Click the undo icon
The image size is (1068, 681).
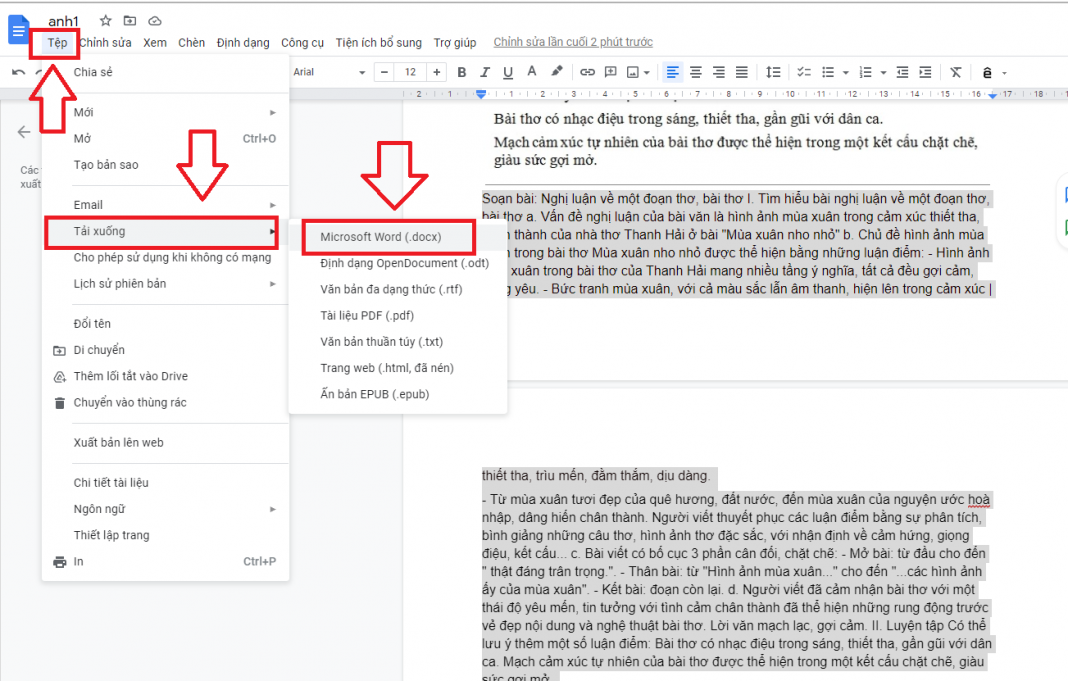tap(18, 72)
